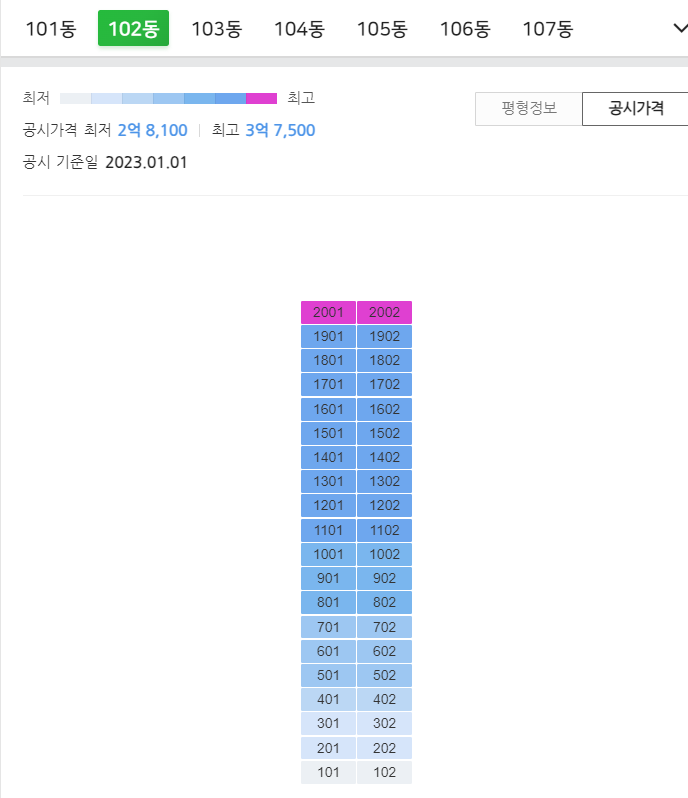Click the magenta highest-price legend swatch
This screenshot has height=798, width=688.
coord(262,98)
